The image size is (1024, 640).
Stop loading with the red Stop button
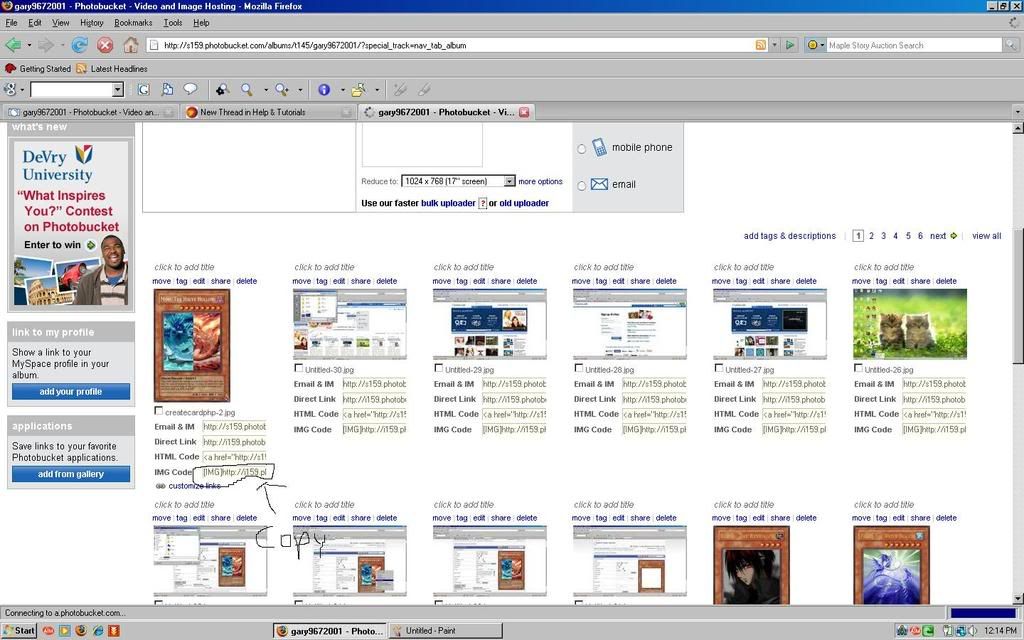pos(105,45)
